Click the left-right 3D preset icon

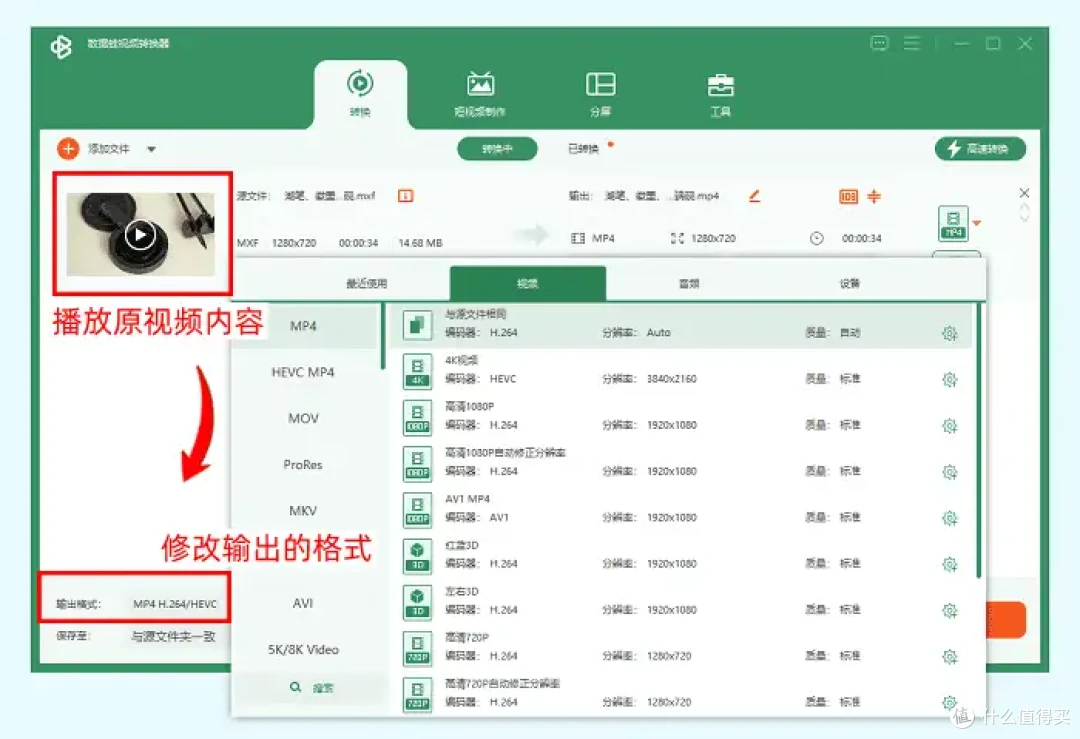coord(417,602)
